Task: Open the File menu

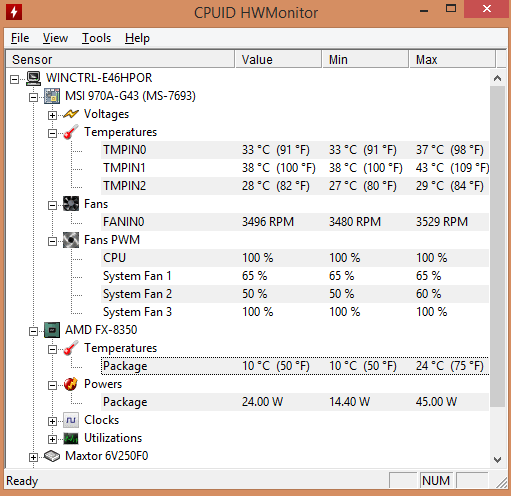Action: (20, 38)
